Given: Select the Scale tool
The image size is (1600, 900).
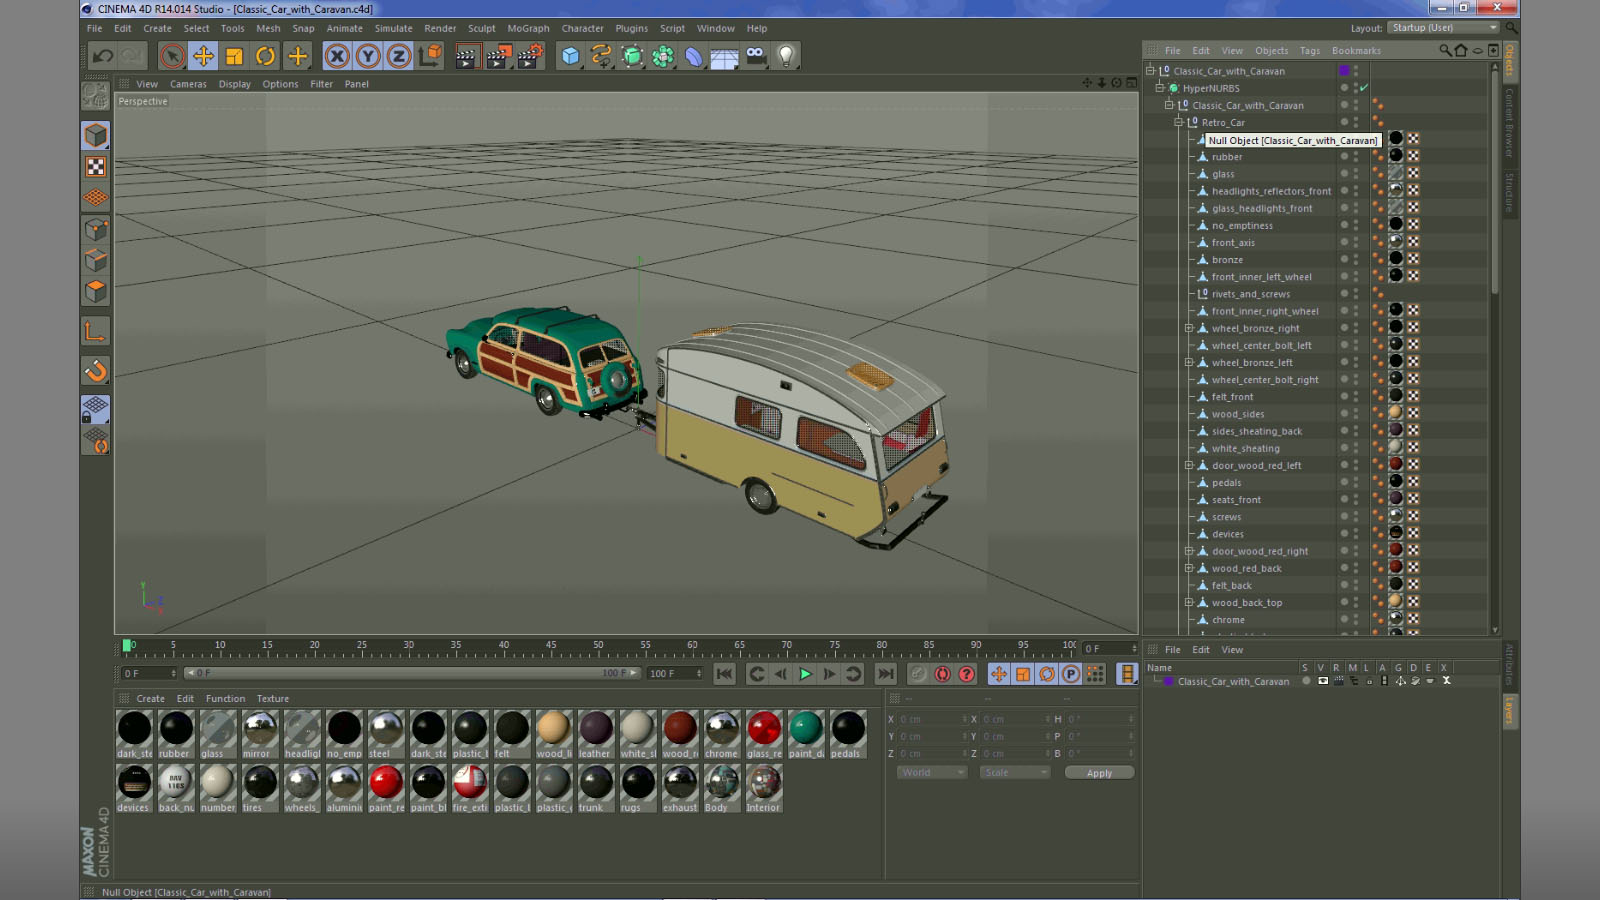Looking at the screenshot, I should coord(234,56).
